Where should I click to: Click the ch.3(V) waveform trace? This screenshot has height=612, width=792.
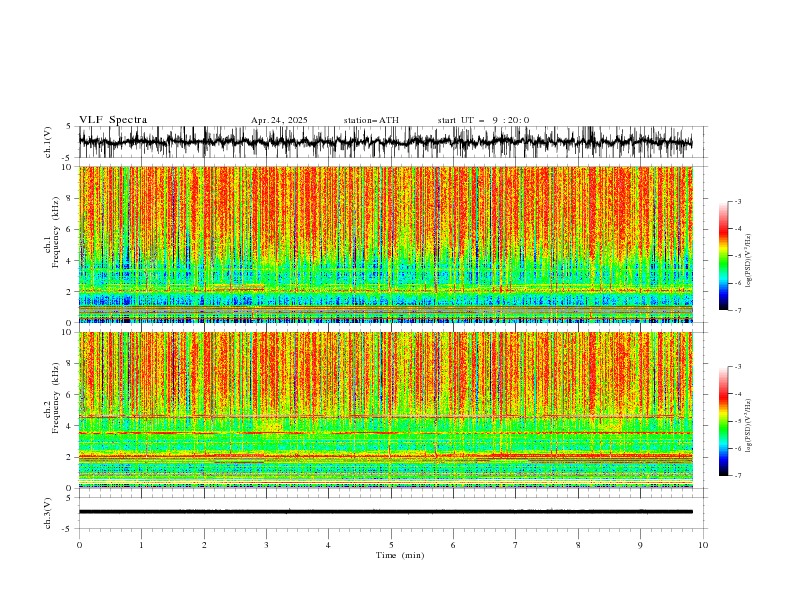(385, 512)
